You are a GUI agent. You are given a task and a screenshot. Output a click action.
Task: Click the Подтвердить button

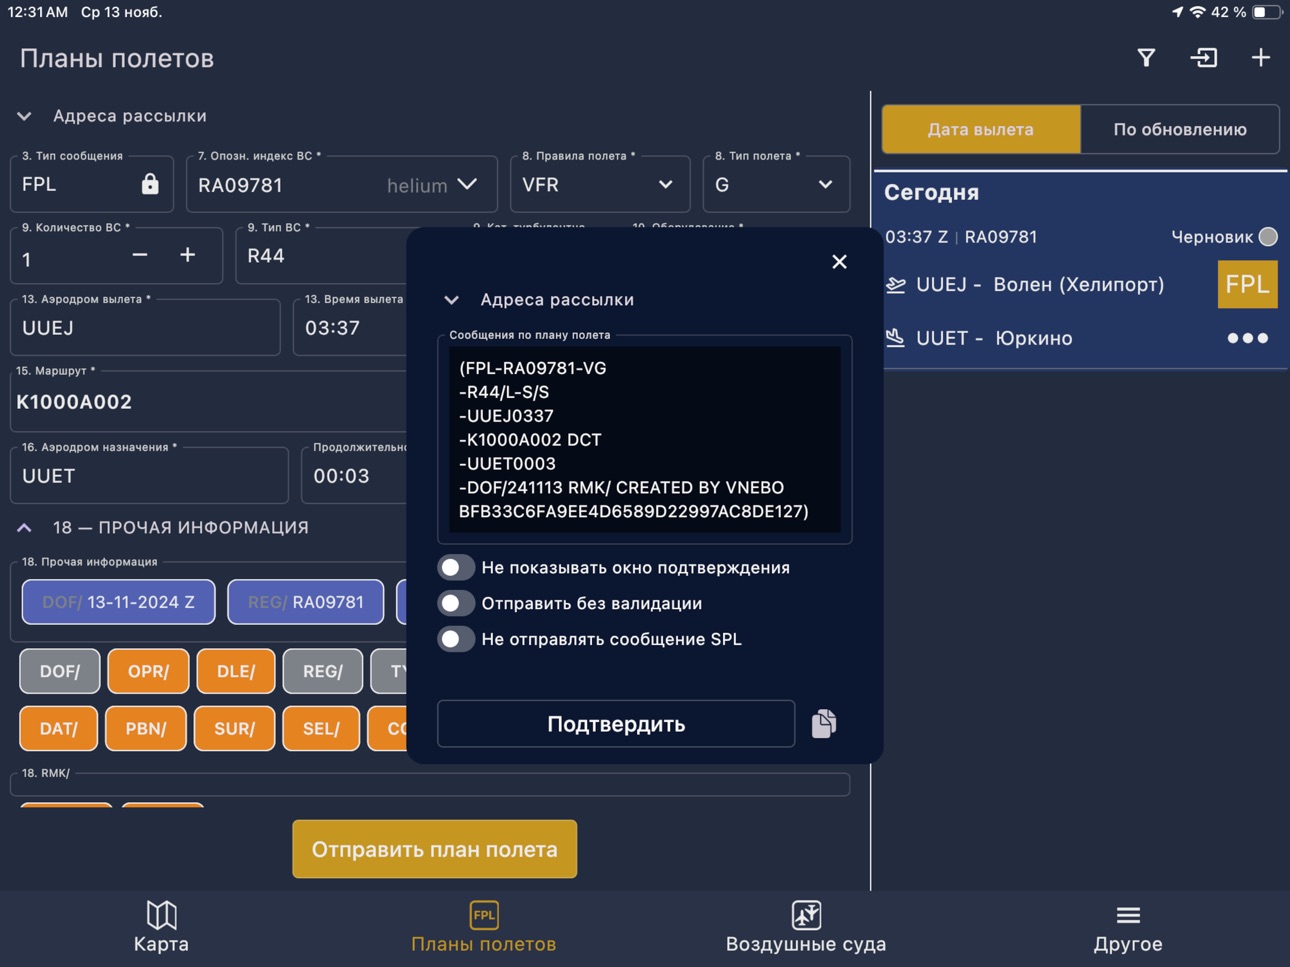pyautogui.click(x=616, y=723)
